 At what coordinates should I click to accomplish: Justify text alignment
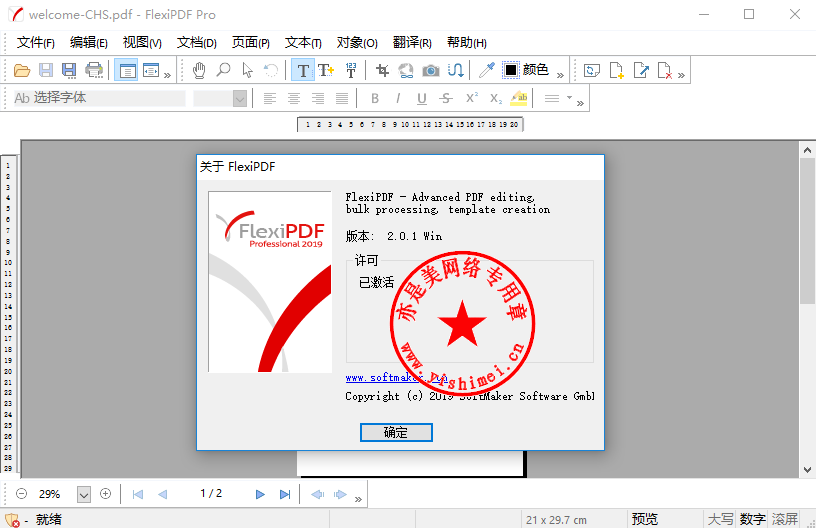pos(342,98)
